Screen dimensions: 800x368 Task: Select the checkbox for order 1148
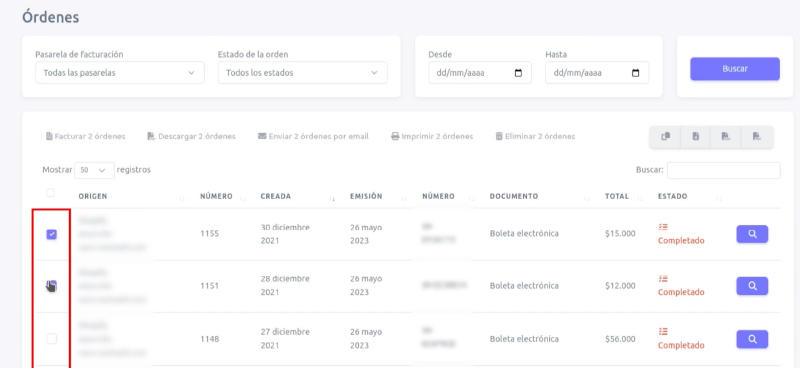click(52, 338)
